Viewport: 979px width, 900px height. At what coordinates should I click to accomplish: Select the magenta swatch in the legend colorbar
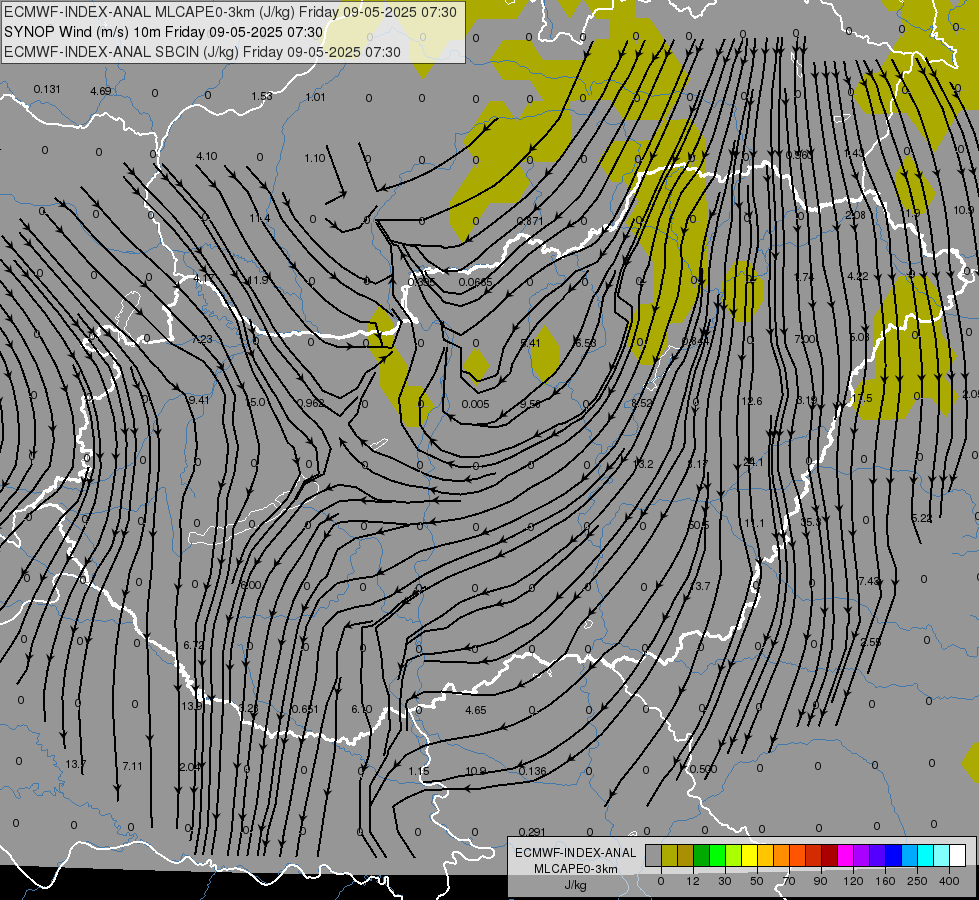pos(845,855)
